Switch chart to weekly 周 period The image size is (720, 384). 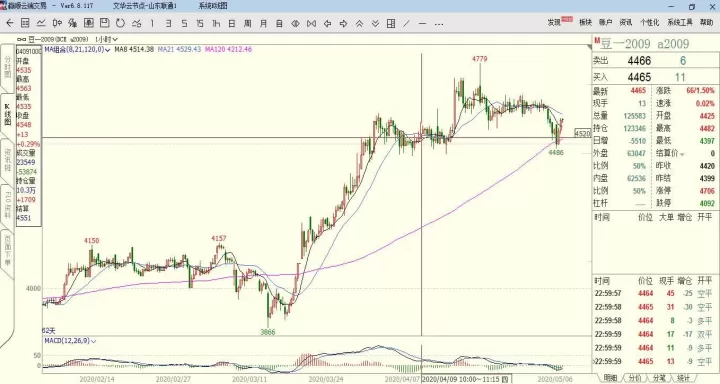click(248, 23)
